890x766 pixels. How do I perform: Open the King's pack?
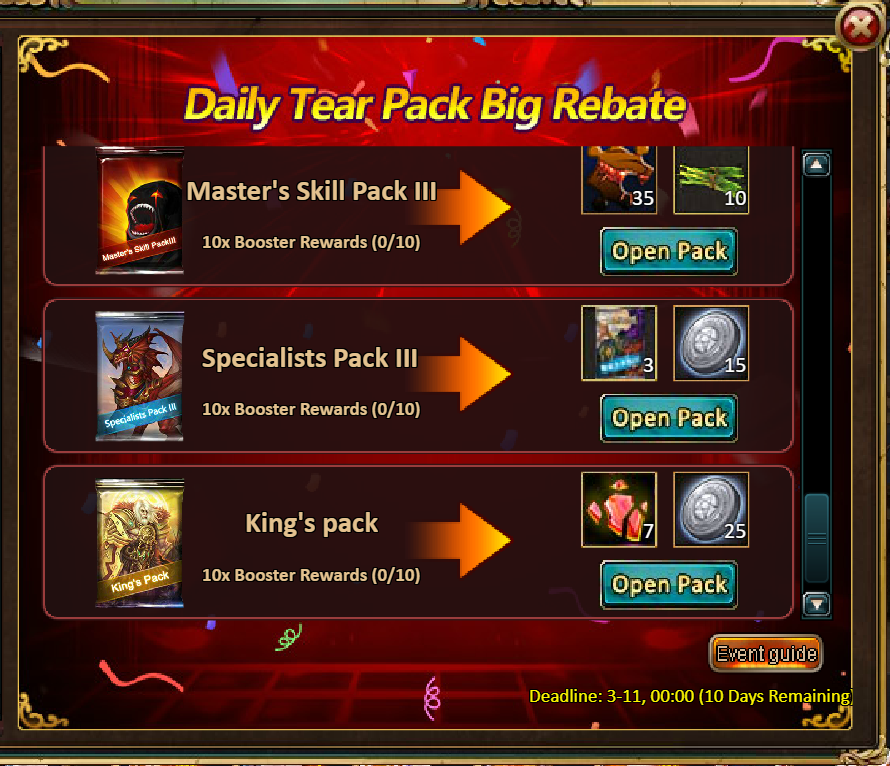[x=669, y=584]
